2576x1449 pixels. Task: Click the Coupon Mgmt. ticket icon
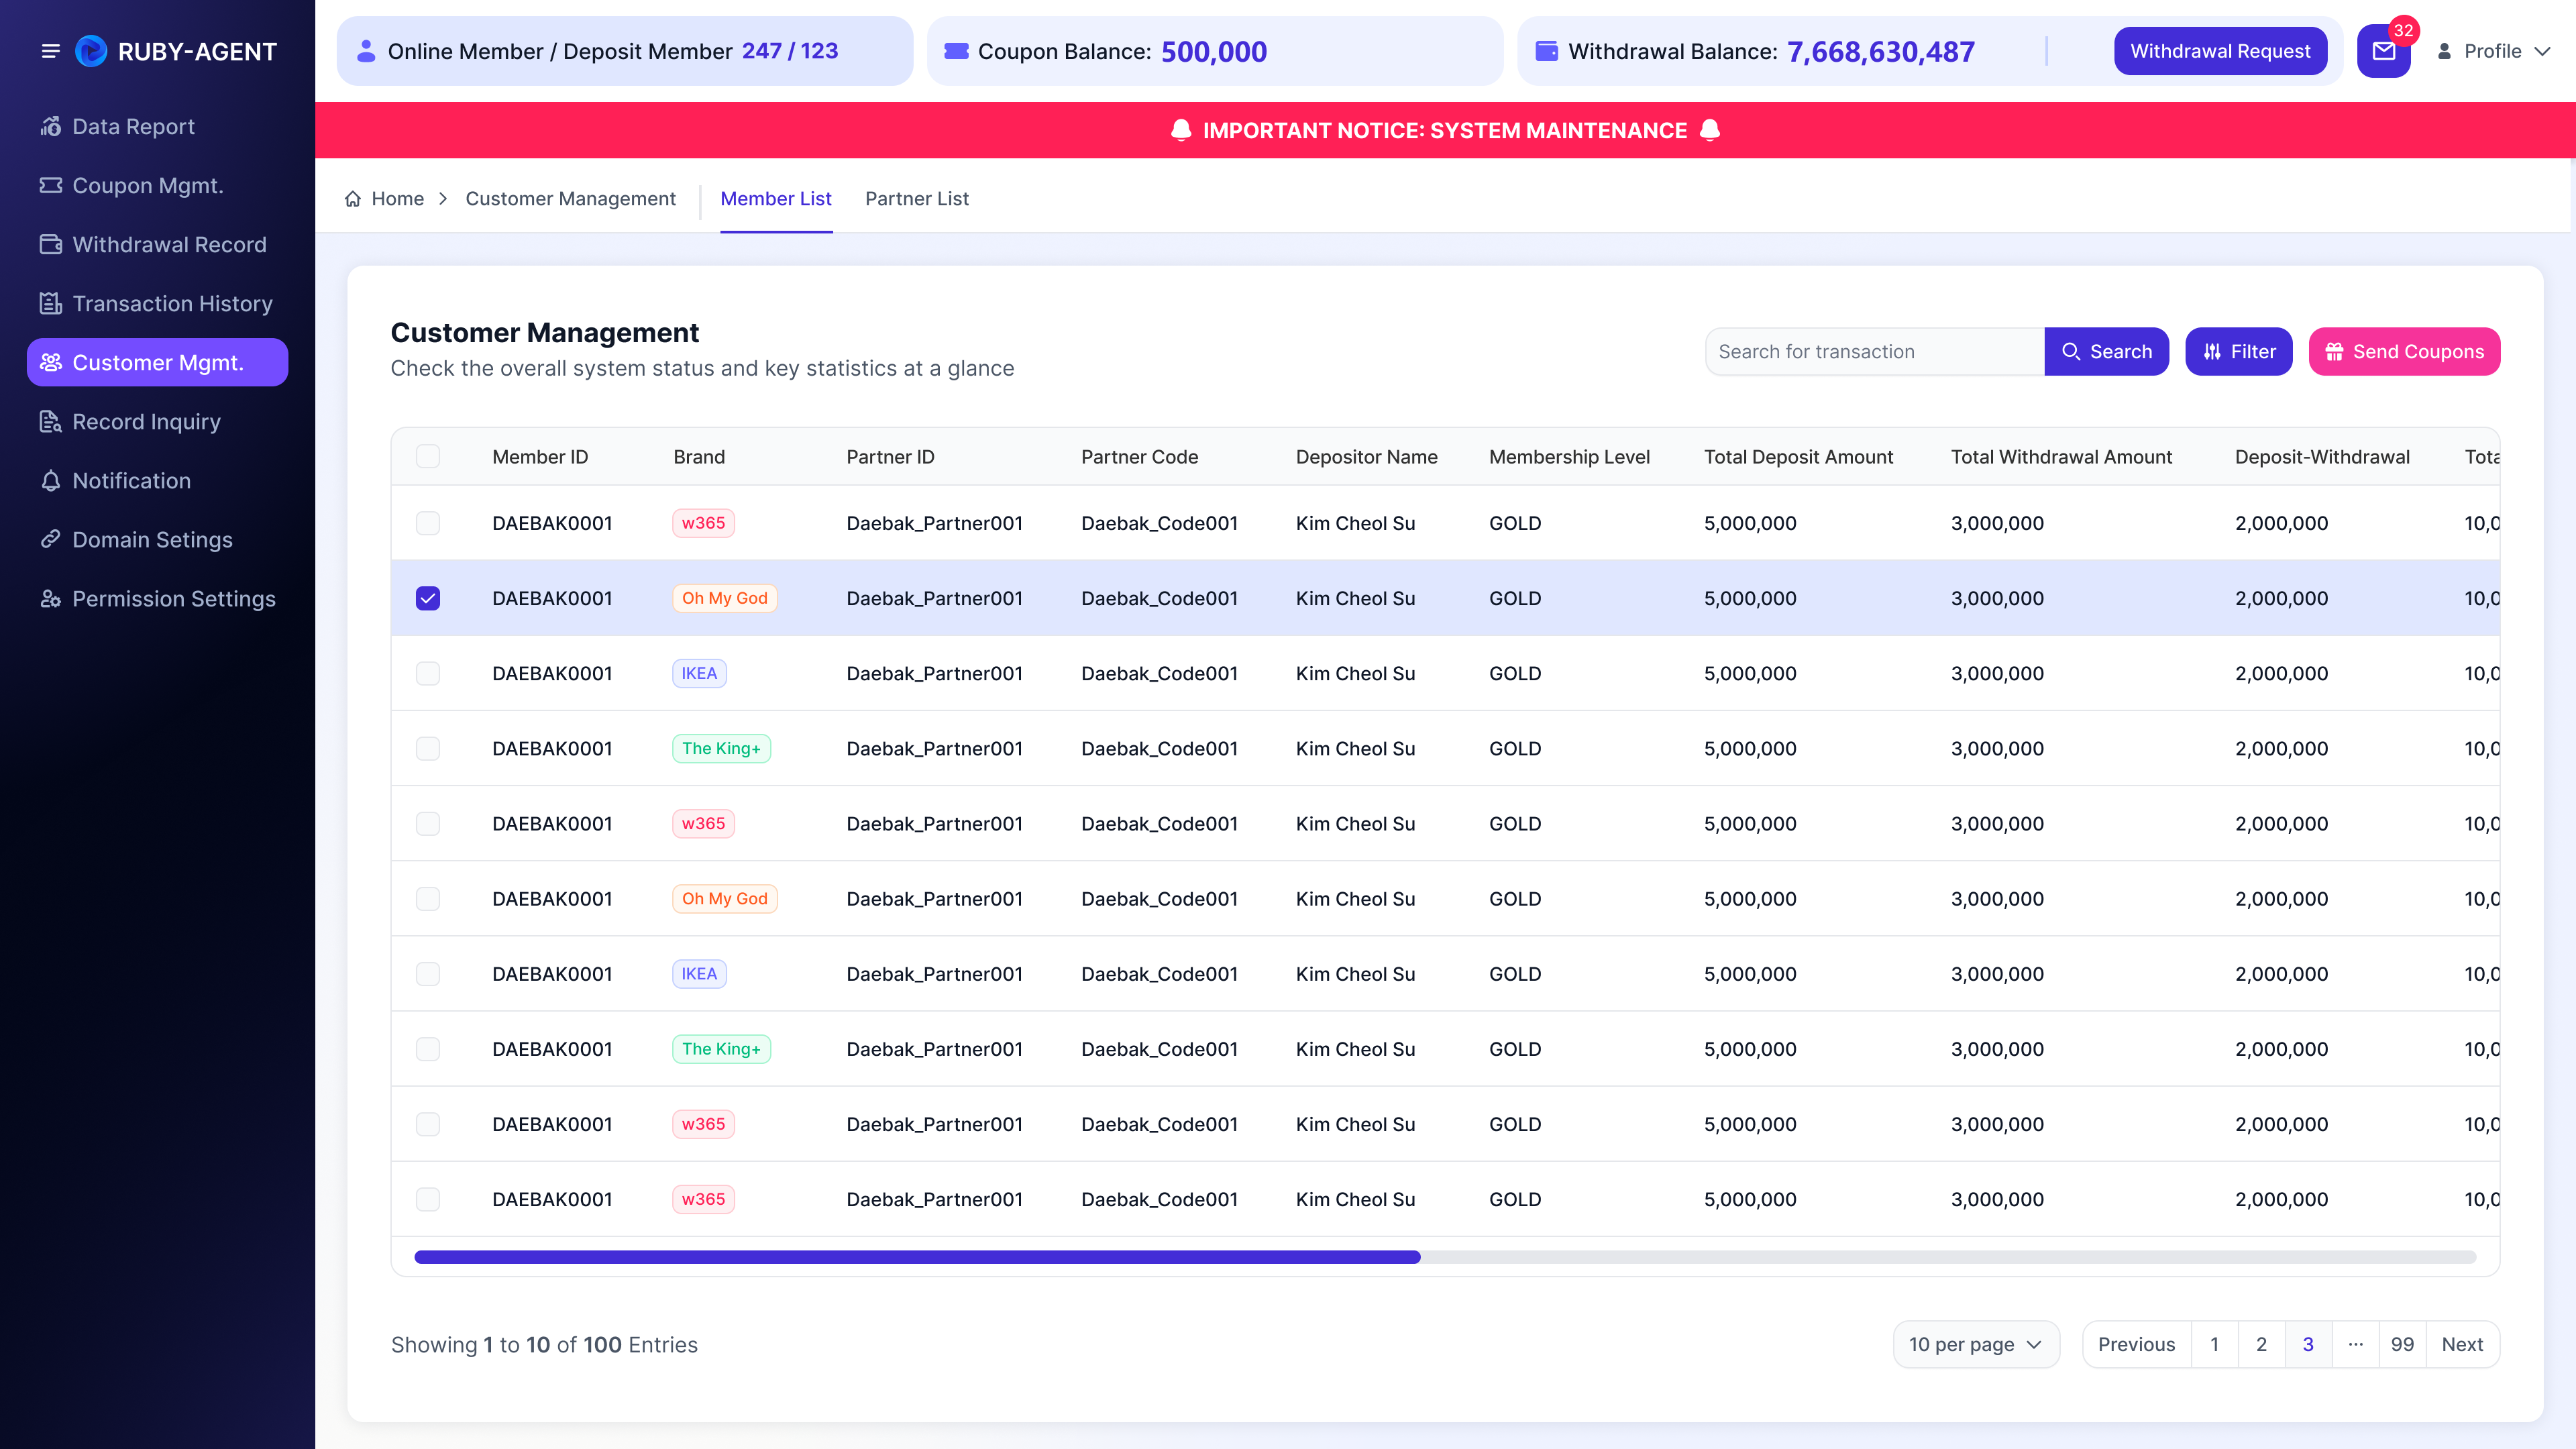(50, 186)
